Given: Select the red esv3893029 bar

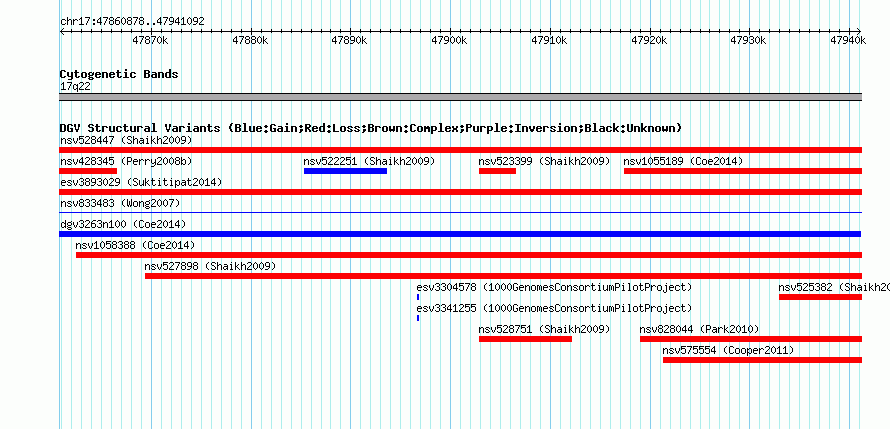Looking at the screenshot, I should pos(460,192).
